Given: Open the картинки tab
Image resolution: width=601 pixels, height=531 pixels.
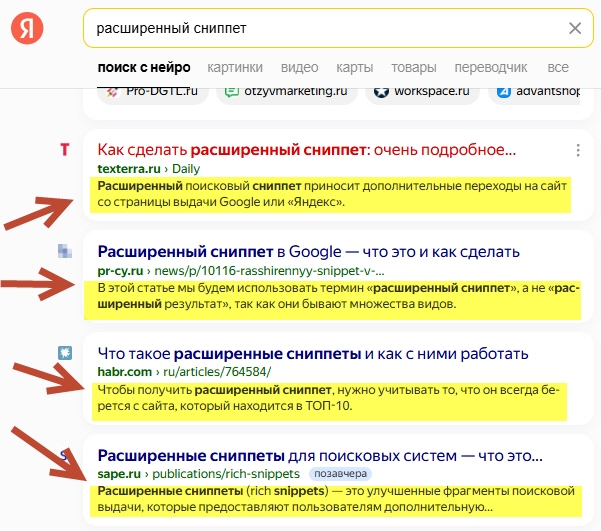Looking at the screenshot, I should pos(235,67).
